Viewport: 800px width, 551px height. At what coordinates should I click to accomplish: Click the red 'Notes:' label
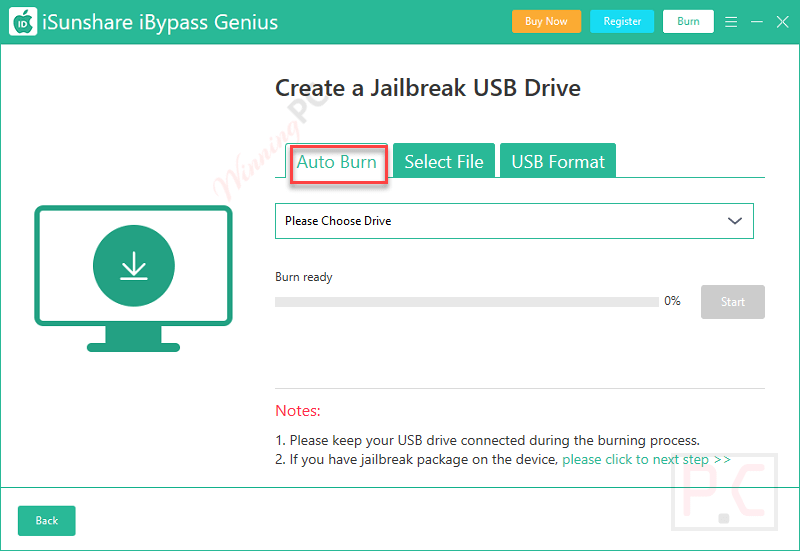(x=298, y=411)
